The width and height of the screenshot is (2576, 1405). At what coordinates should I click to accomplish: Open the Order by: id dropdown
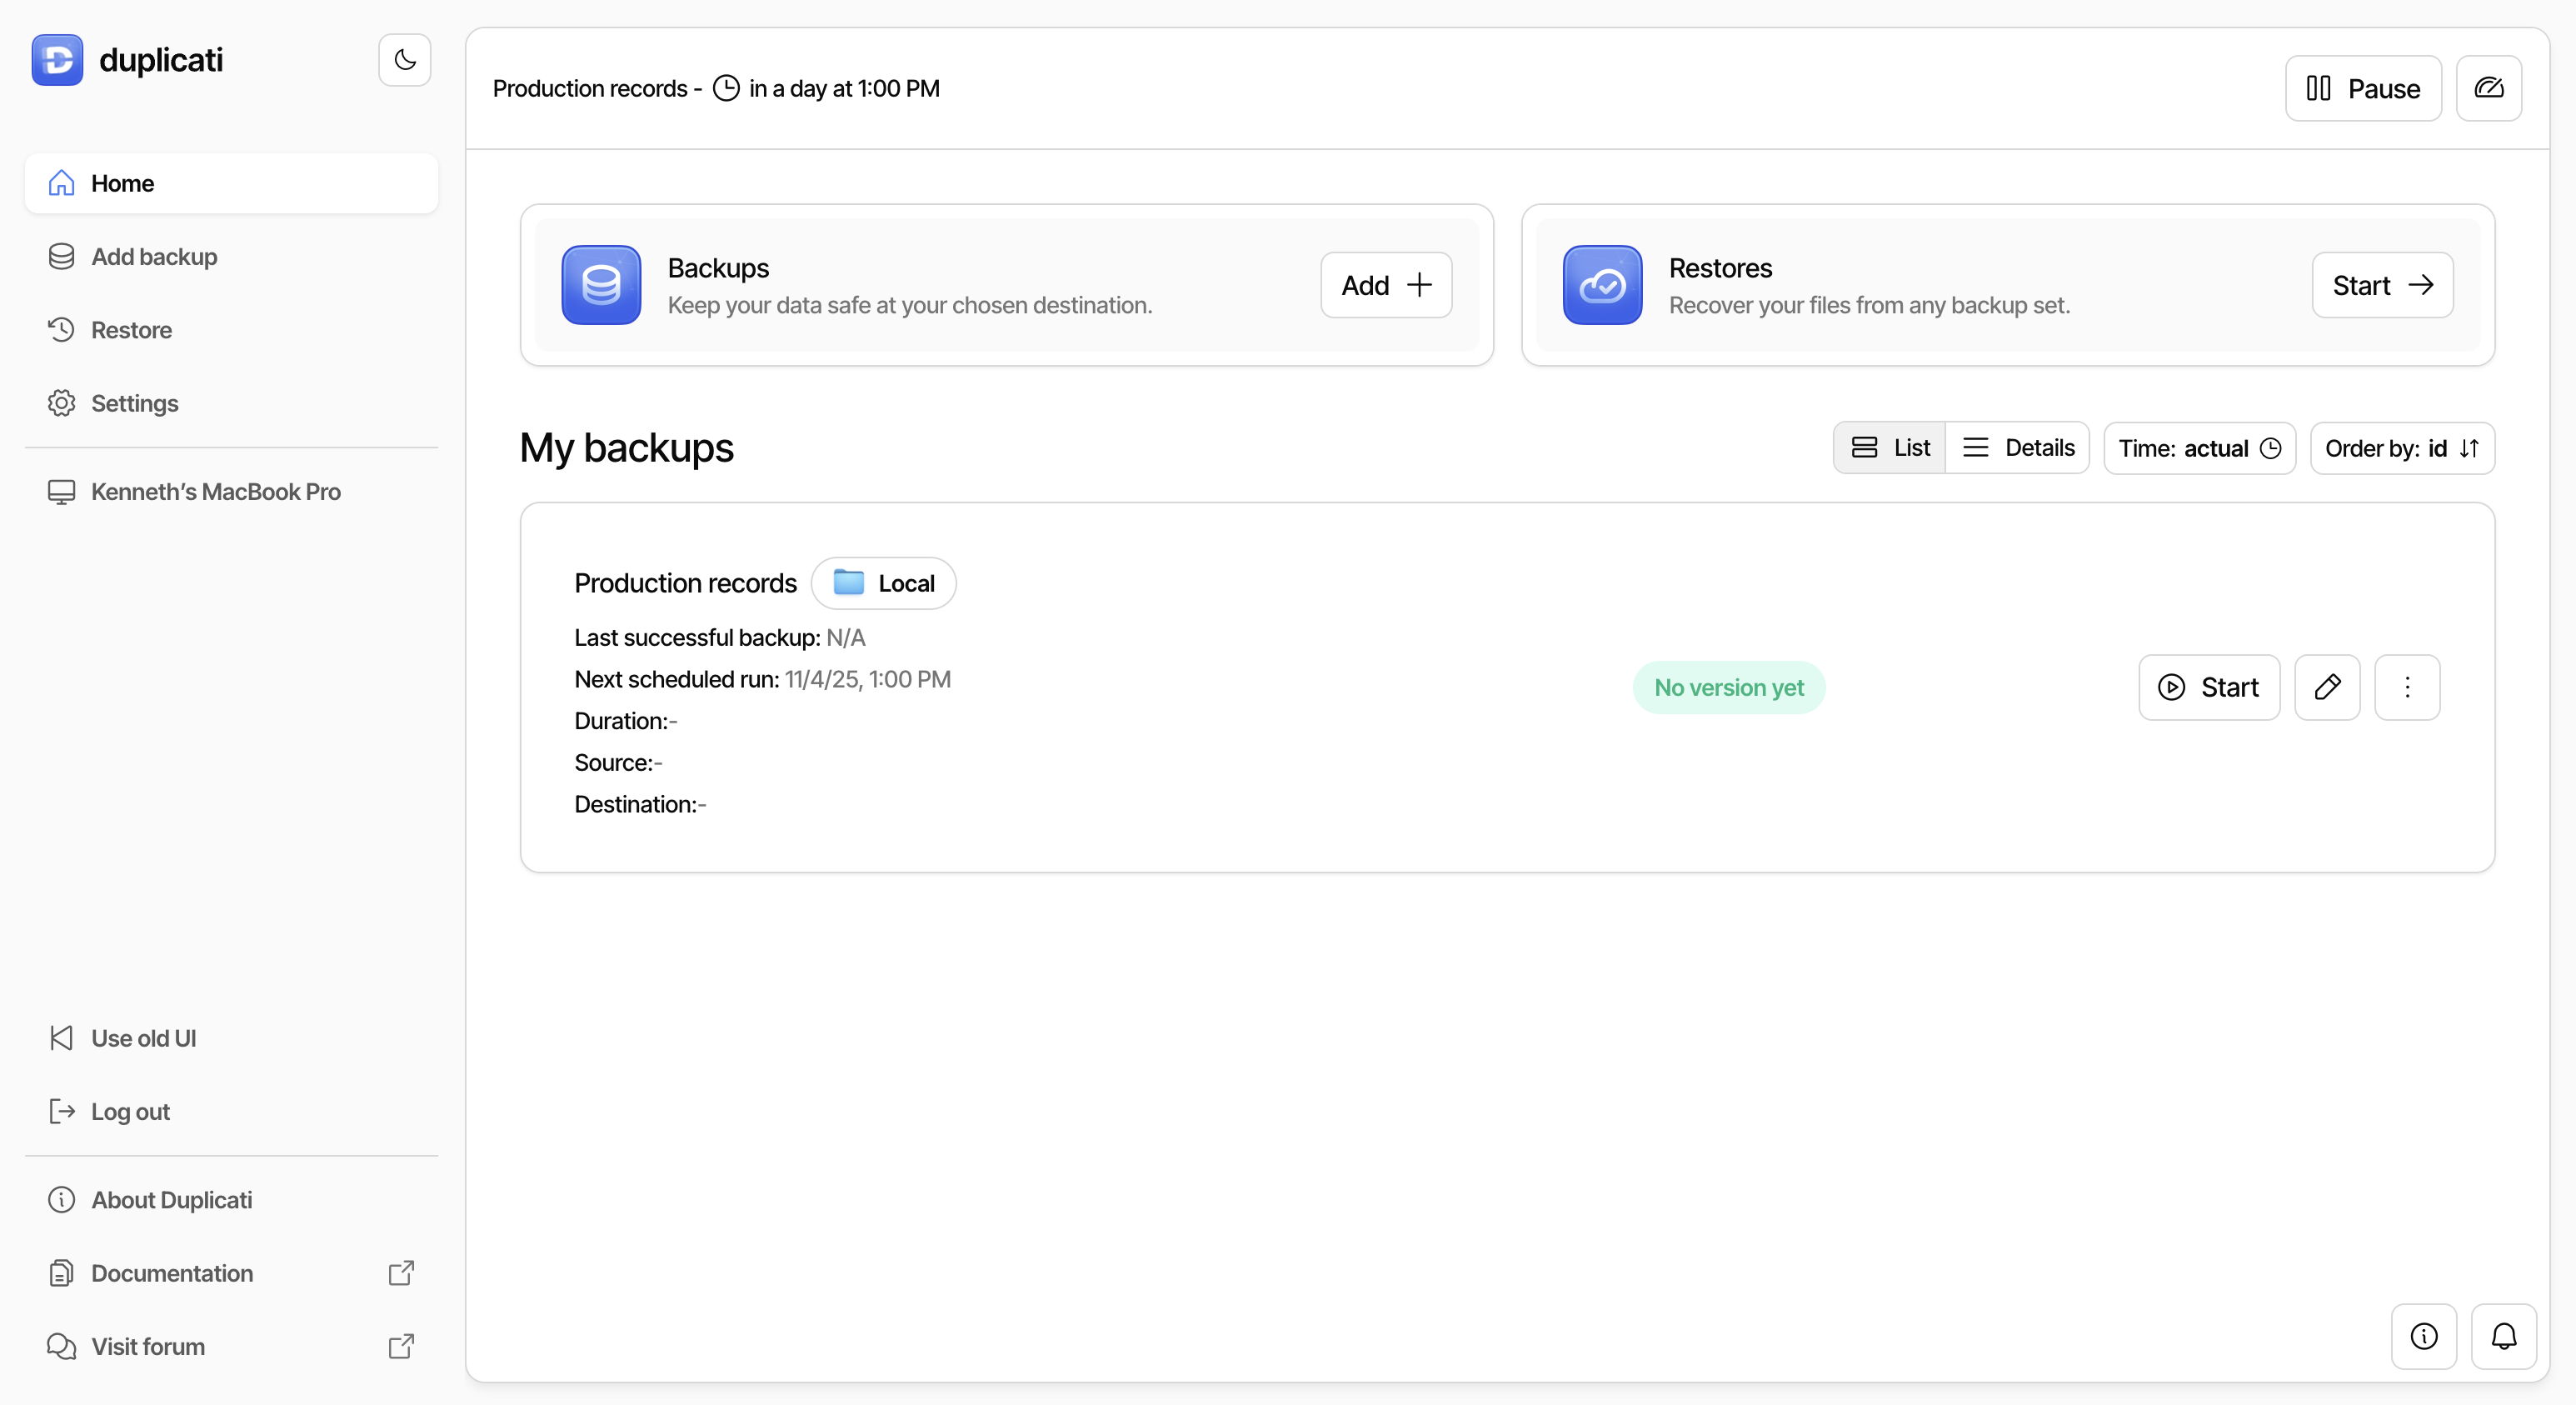click(x=2401, y=448)
